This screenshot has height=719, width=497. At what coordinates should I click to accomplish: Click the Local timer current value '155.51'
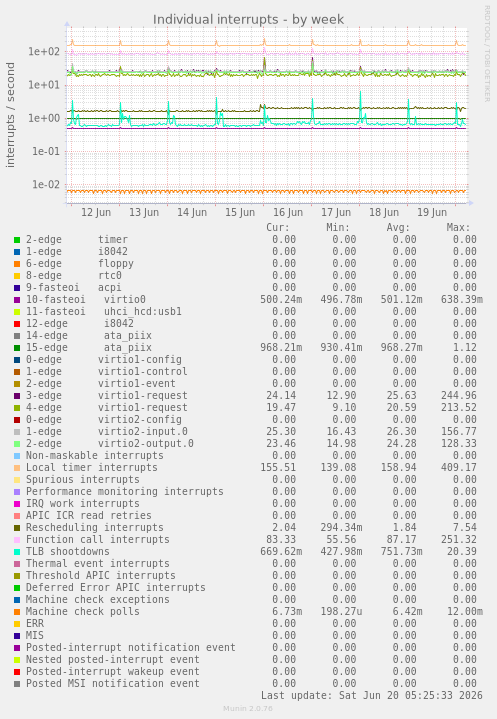coord(278,468)
